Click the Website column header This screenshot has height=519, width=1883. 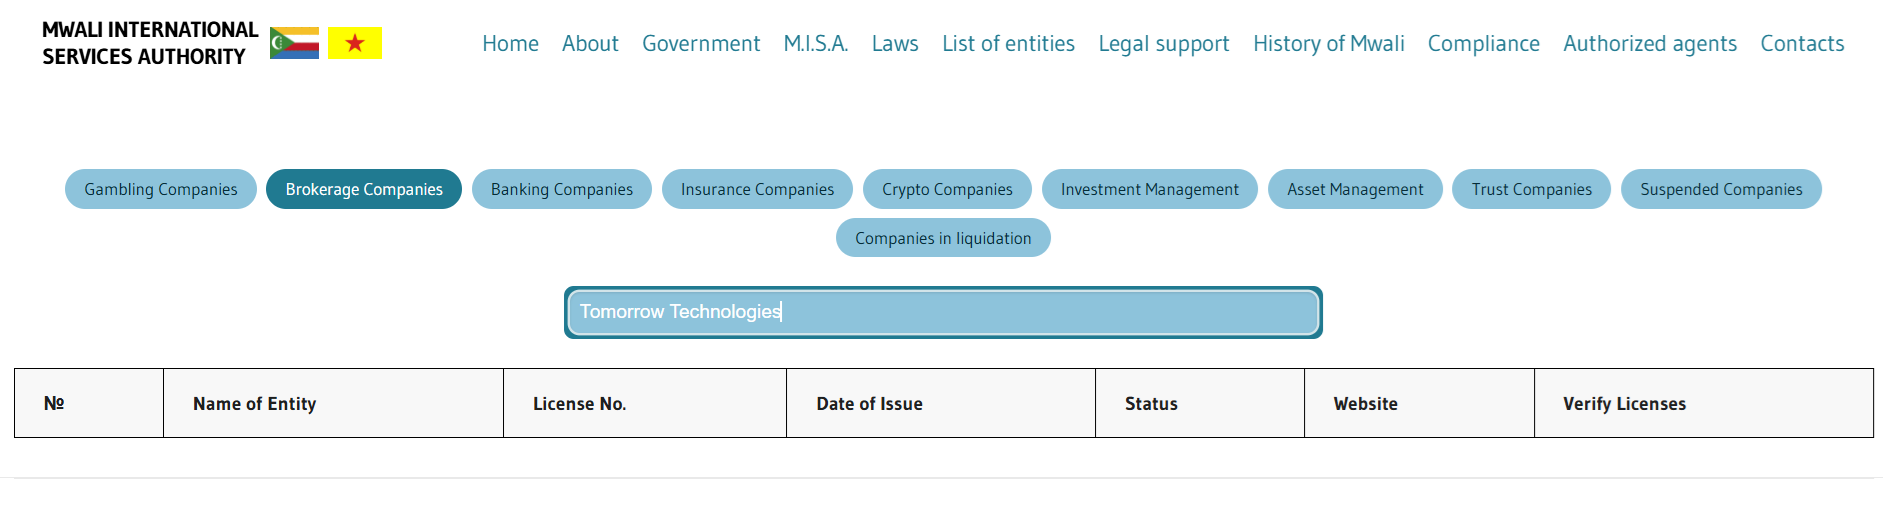pyautogui.click(x=1419, y=403)
